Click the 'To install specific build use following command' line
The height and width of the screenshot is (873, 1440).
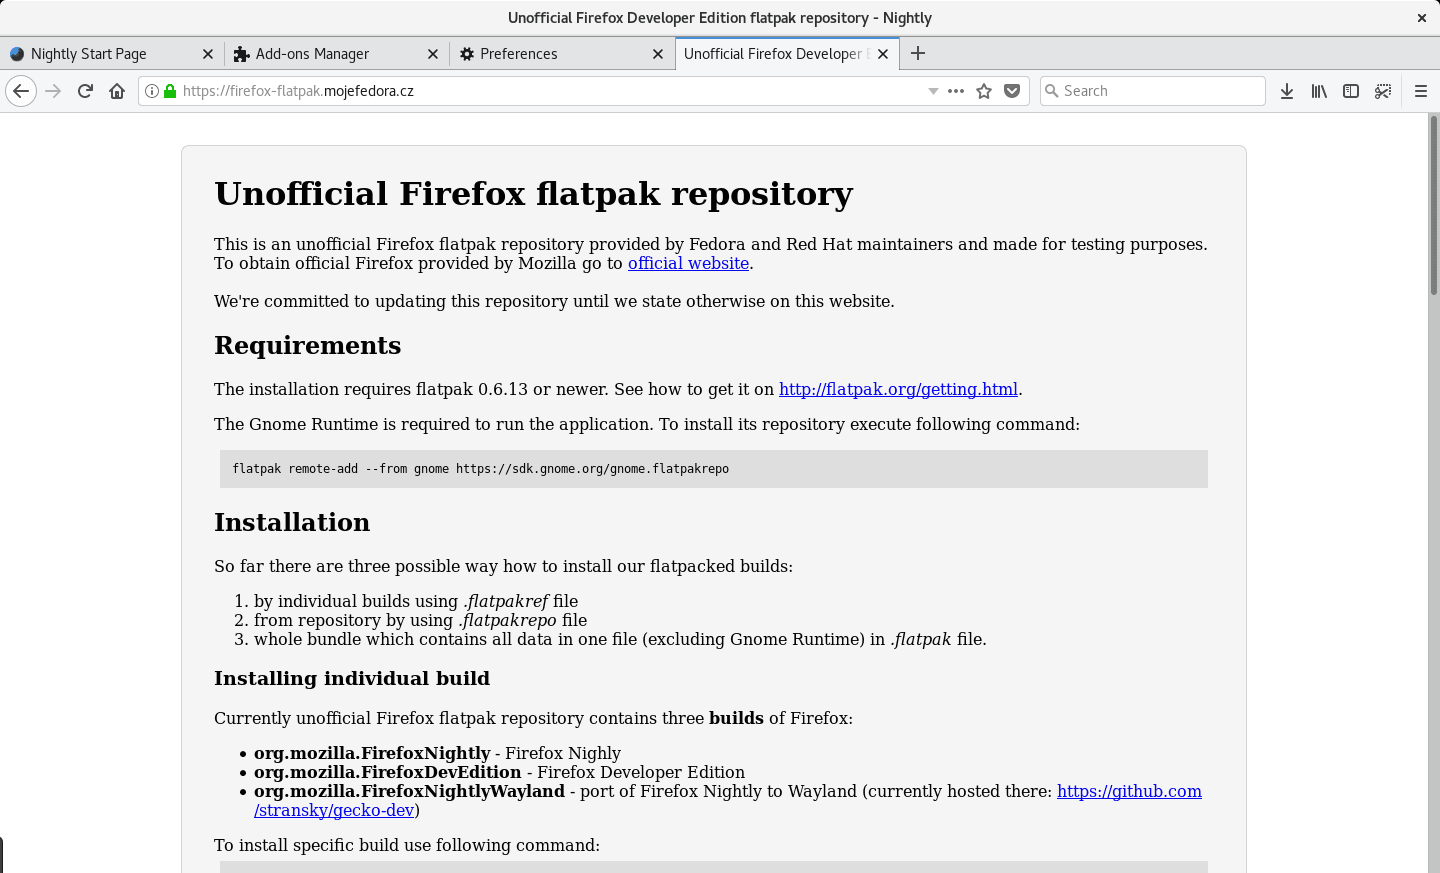[407, 845]
